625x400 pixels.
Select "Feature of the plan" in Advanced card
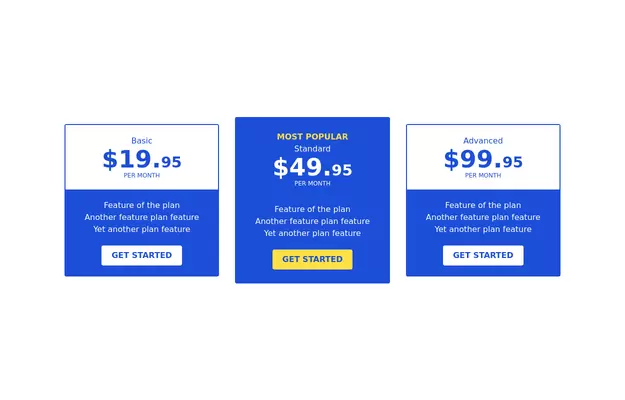(483, 205)
